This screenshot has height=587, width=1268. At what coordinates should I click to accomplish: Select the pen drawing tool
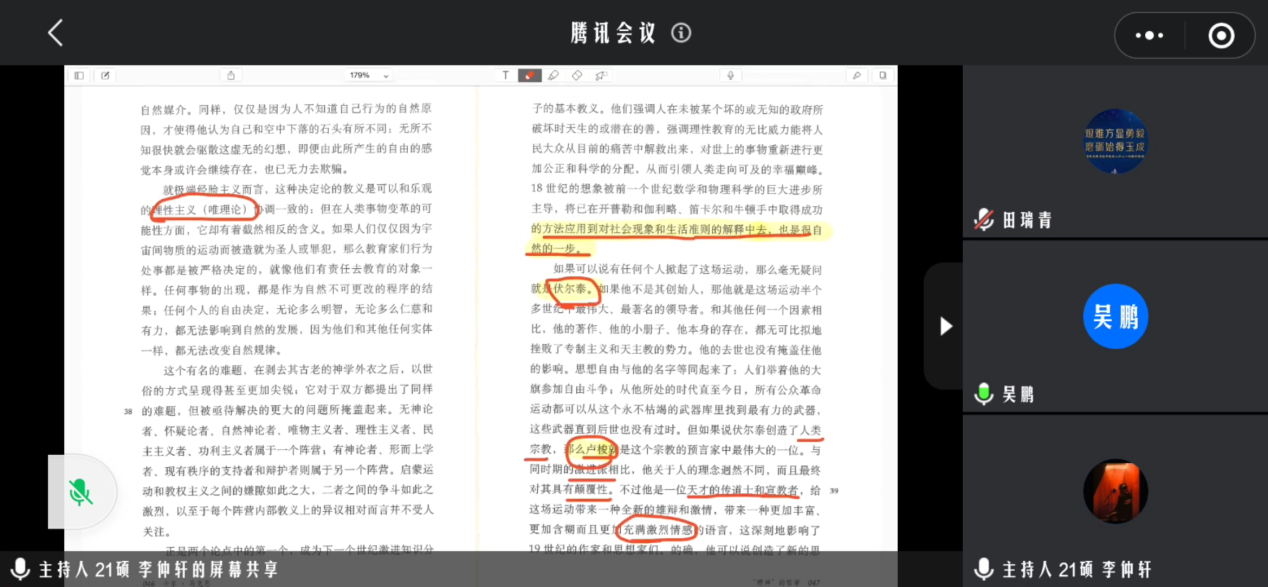click(553, 75)
